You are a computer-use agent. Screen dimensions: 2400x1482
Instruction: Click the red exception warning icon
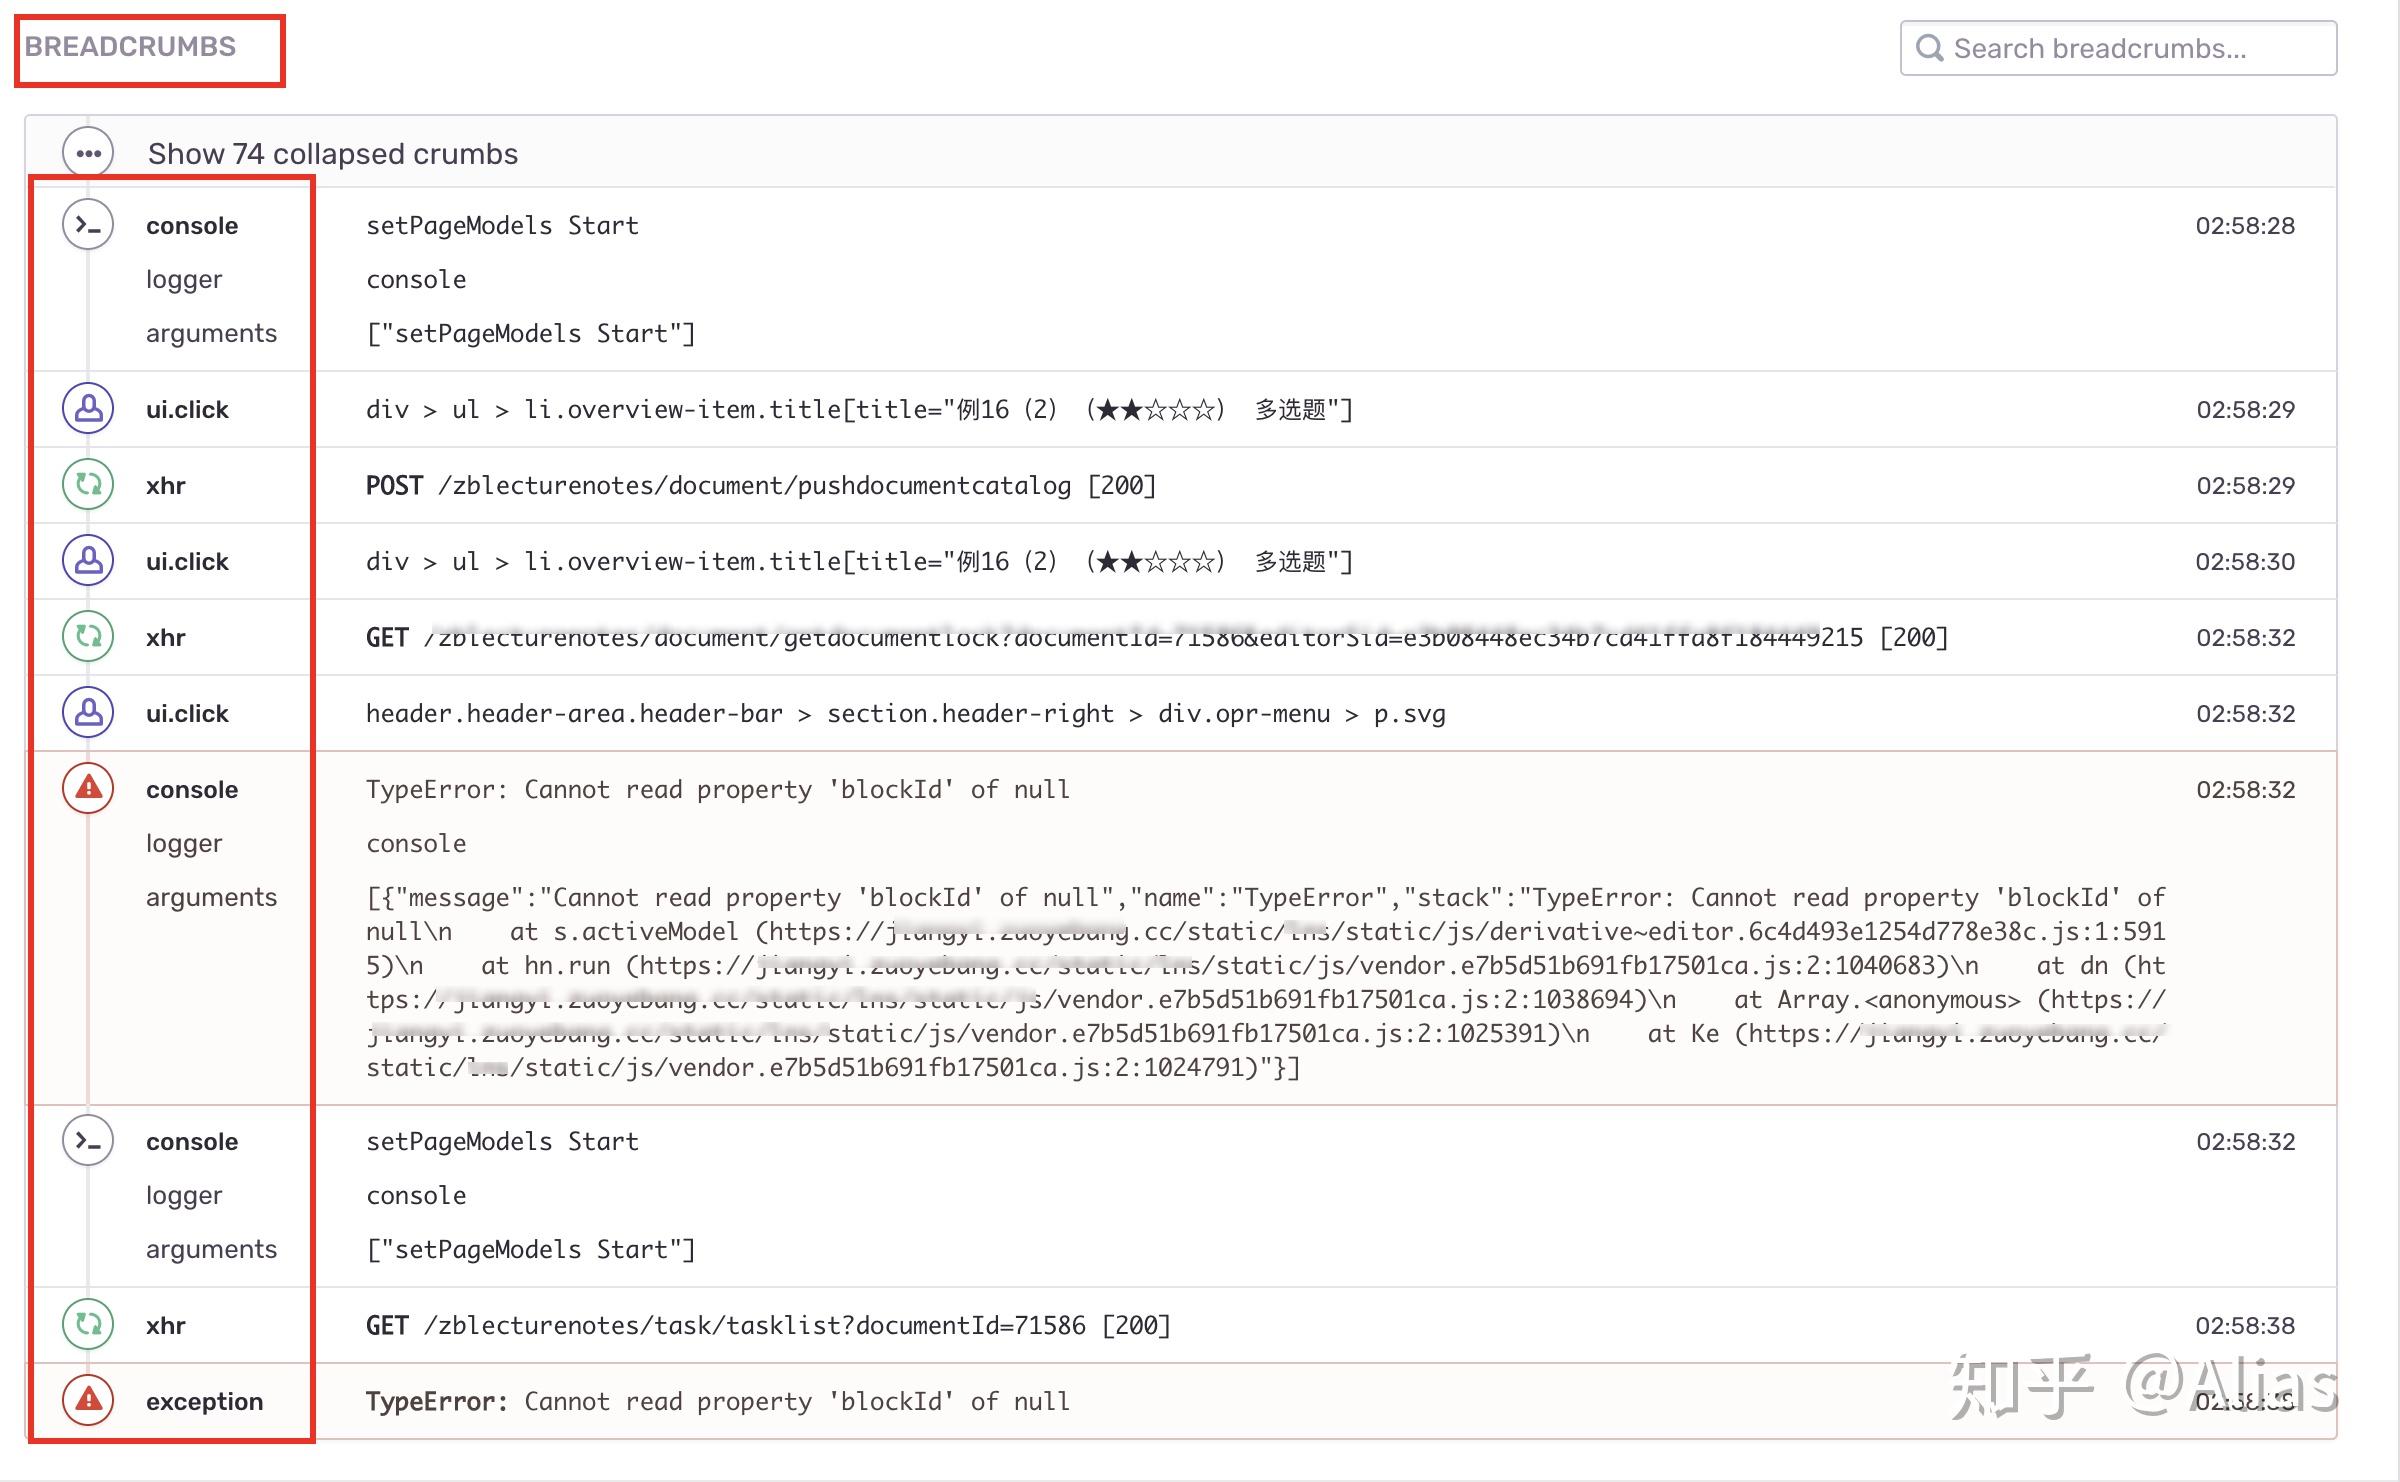pyautogui.click(x=88, y=1401)
